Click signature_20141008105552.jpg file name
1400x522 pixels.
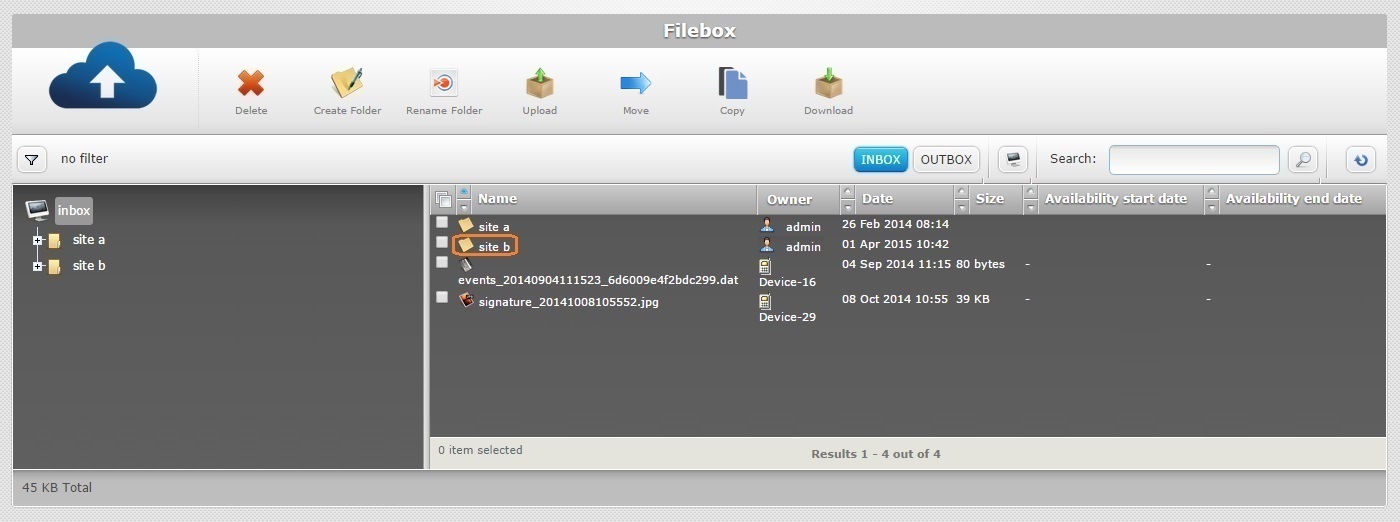[568, 302]
